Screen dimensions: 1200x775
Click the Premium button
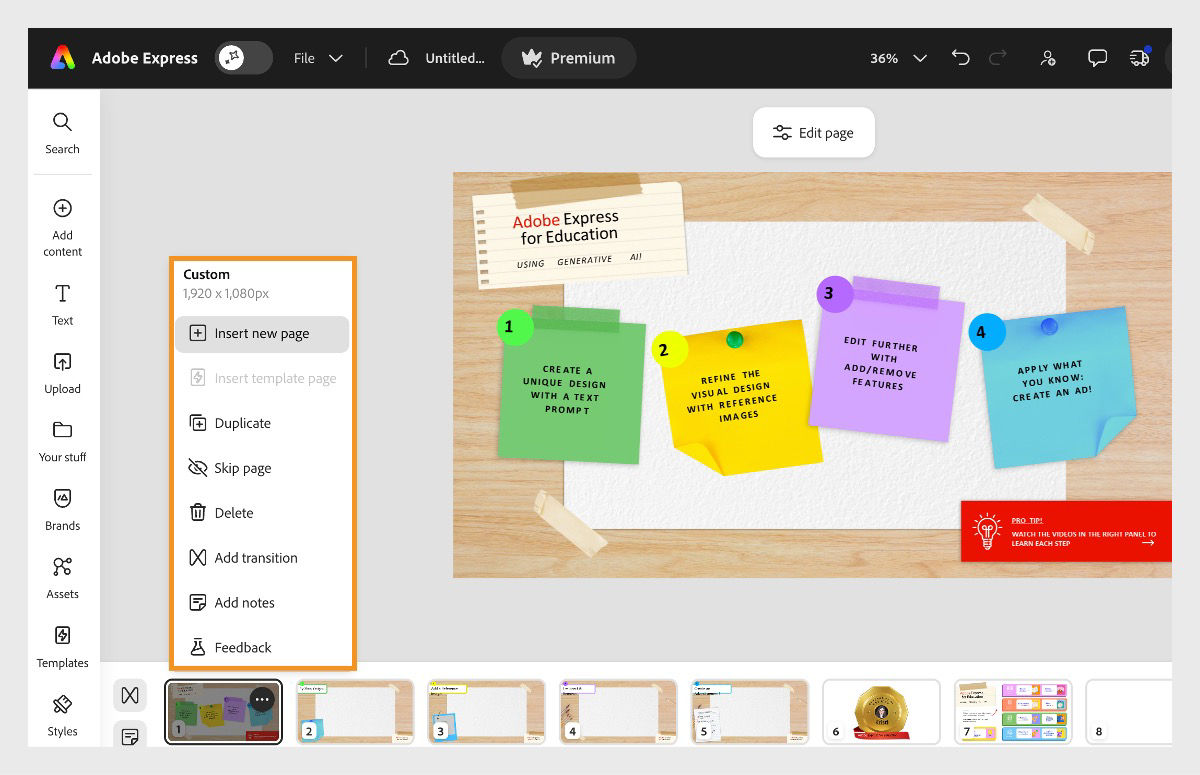coord(568,58)
